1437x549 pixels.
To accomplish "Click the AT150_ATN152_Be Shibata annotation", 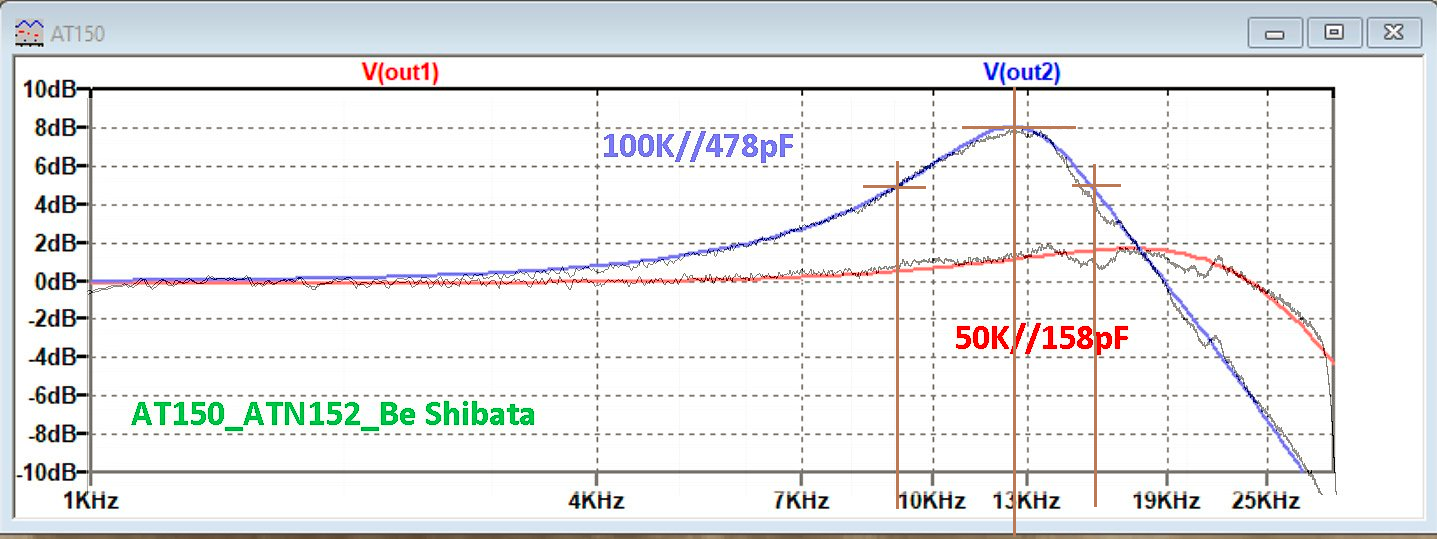I will (x=333, y=414).
